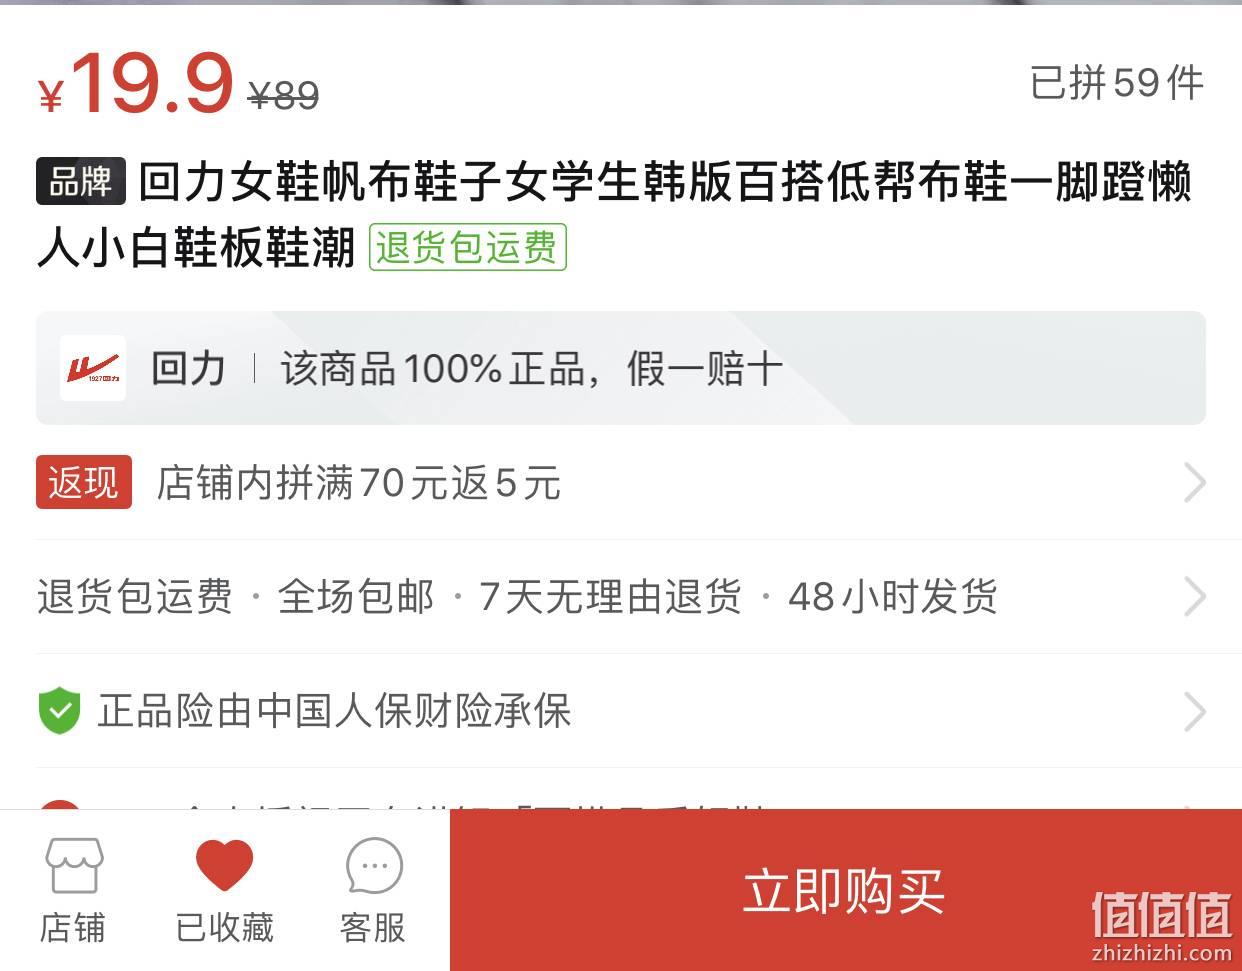Viewport: 1242px width, 971px height.
Task: Expand the service guarantees row chevron
Action: click(1194, 597)
